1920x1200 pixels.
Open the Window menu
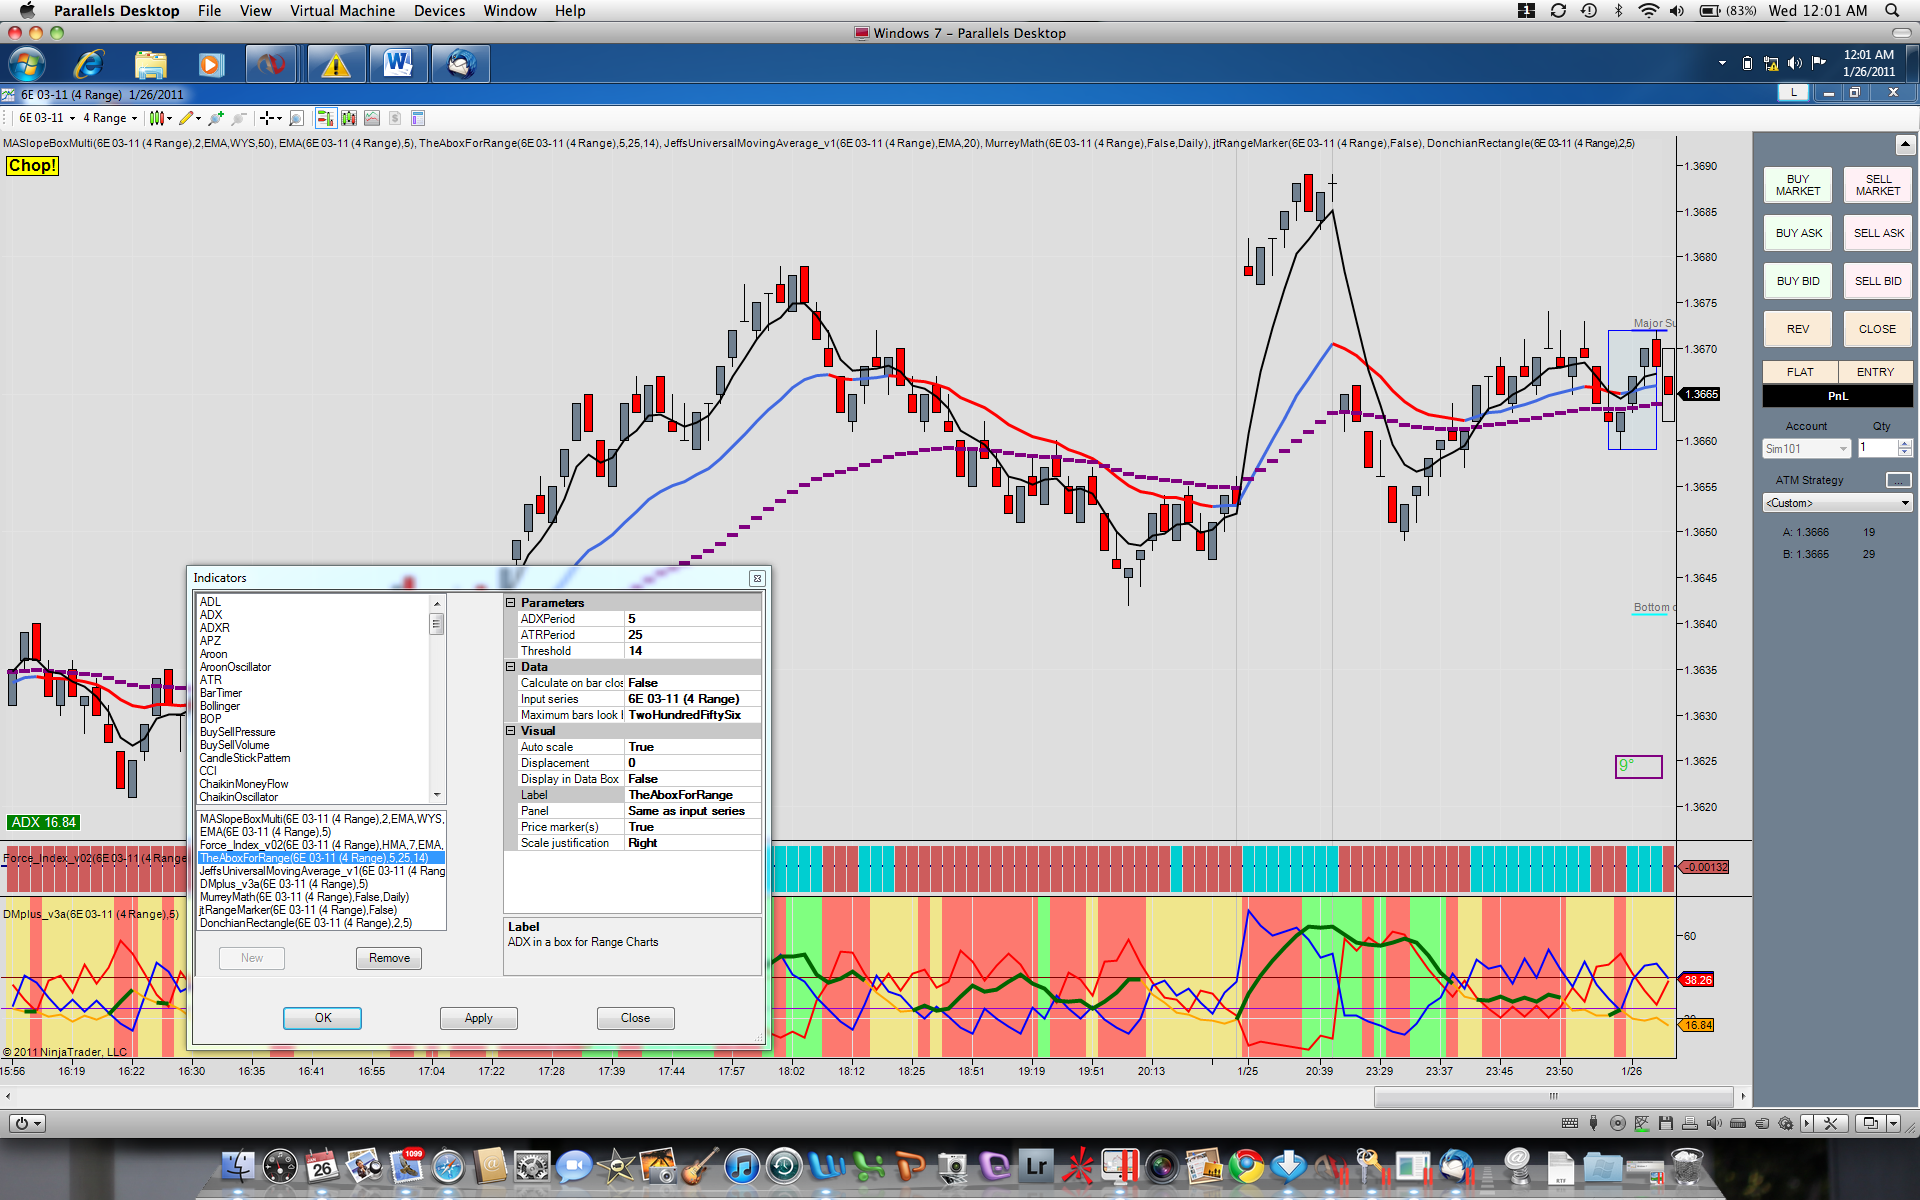510,11
